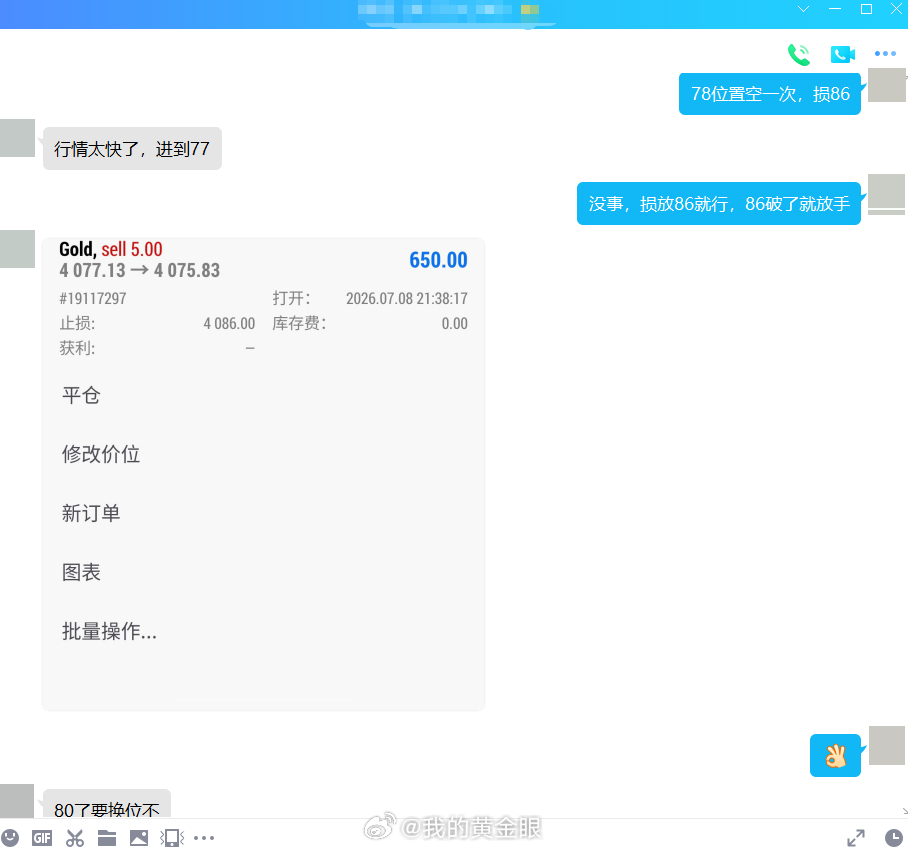This screenshot has width=908, height=848.
Task: Expand the input area with diagonal arrows icon
Action: 856,838
